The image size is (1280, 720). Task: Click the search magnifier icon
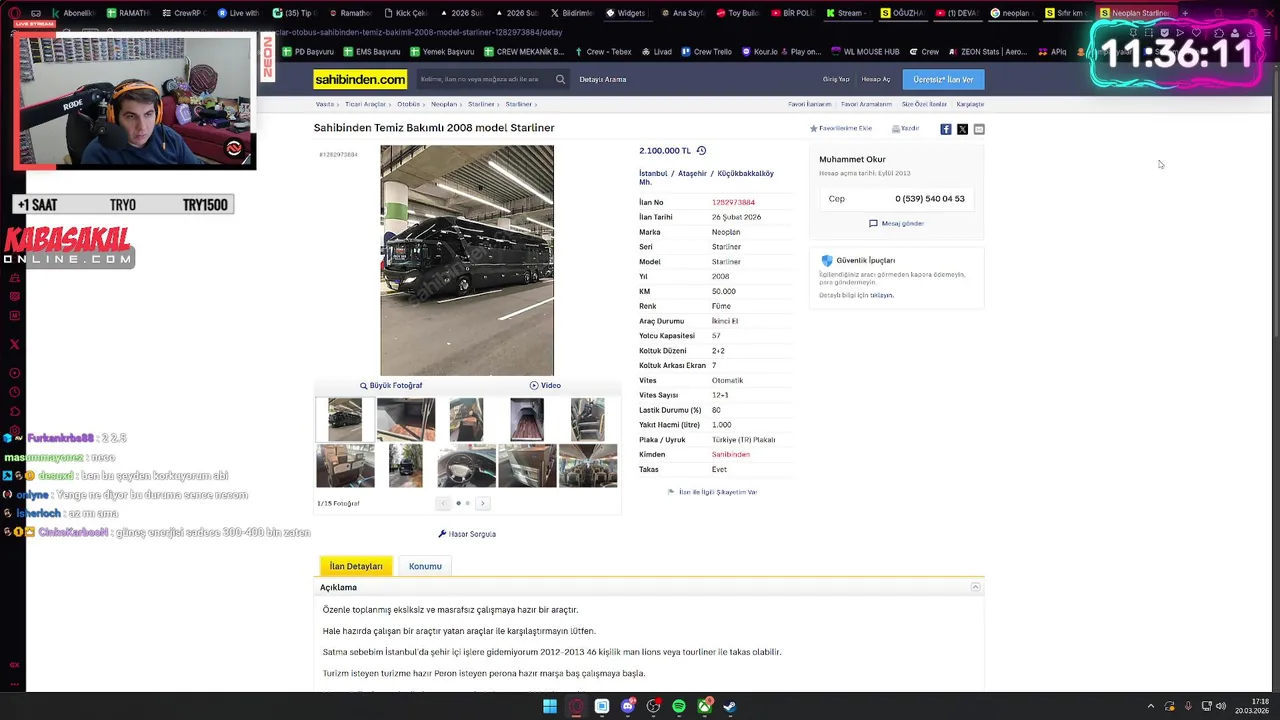point(560,79)
